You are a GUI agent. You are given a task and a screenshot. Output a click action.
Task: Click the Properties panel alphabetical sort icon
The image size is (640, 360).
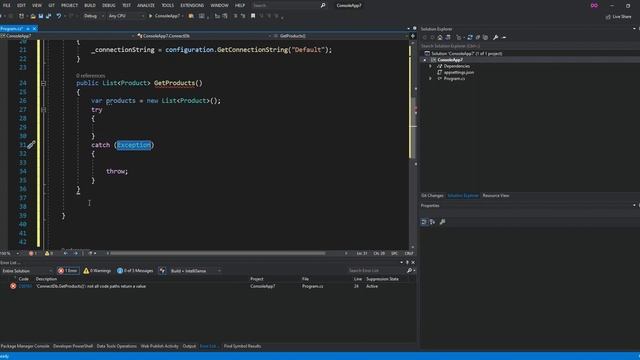432,222
